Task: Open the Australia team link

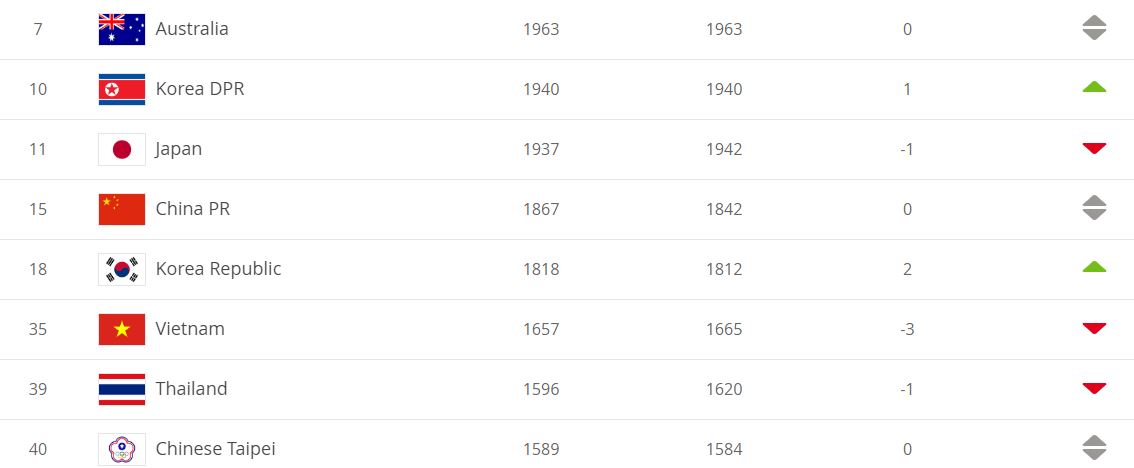Action: [192, 29]
